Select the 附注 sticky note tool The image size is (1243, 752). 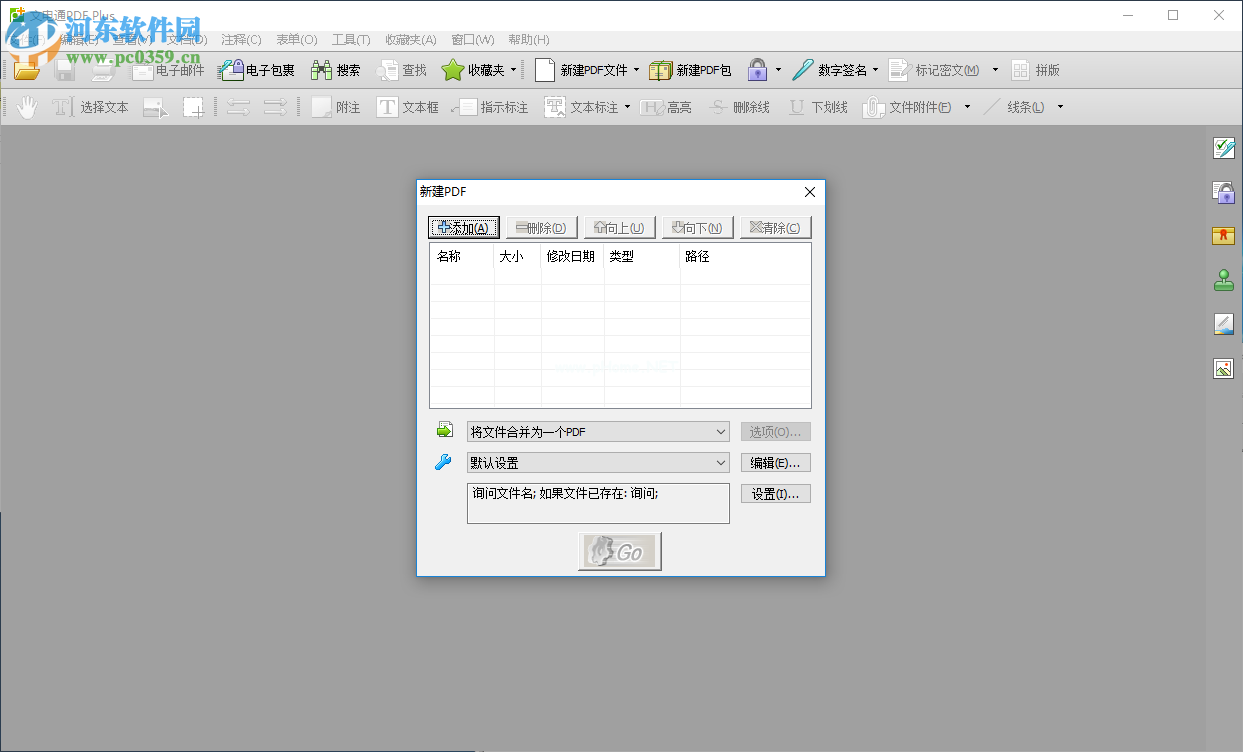pyautogui.click(x=334, y=106)
